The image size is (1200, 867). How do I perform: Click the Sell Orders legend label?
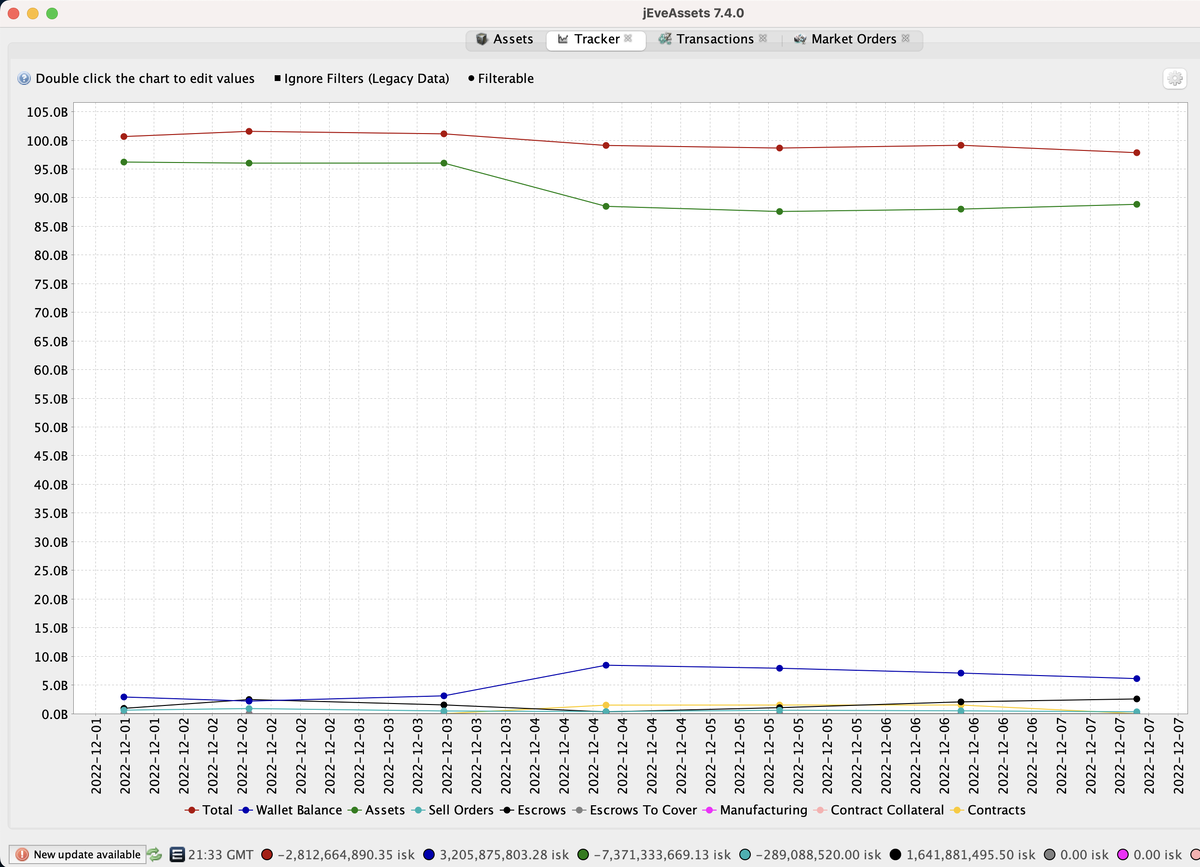click(461, 810)
